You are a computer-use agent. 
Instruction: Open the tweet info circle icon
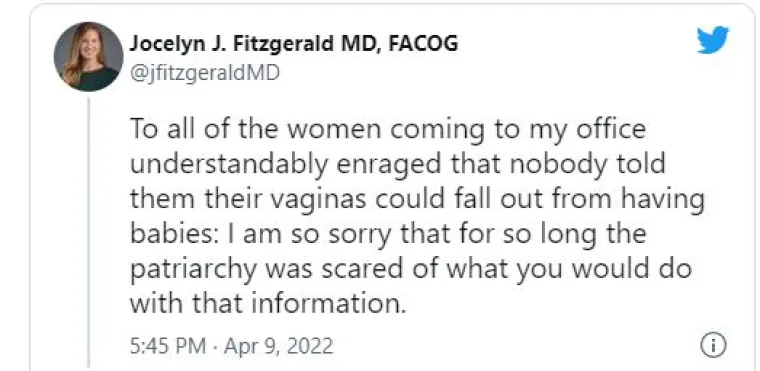coord(713,345)
